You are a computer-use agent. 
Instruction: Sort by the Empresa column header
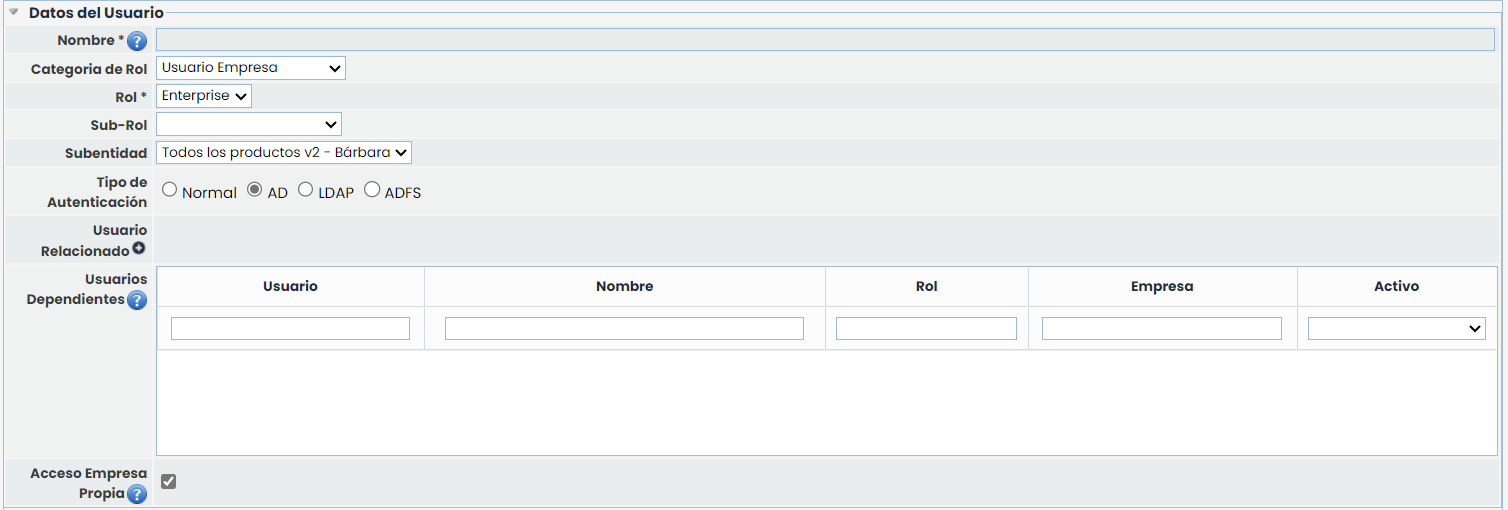click(1162, 286)
